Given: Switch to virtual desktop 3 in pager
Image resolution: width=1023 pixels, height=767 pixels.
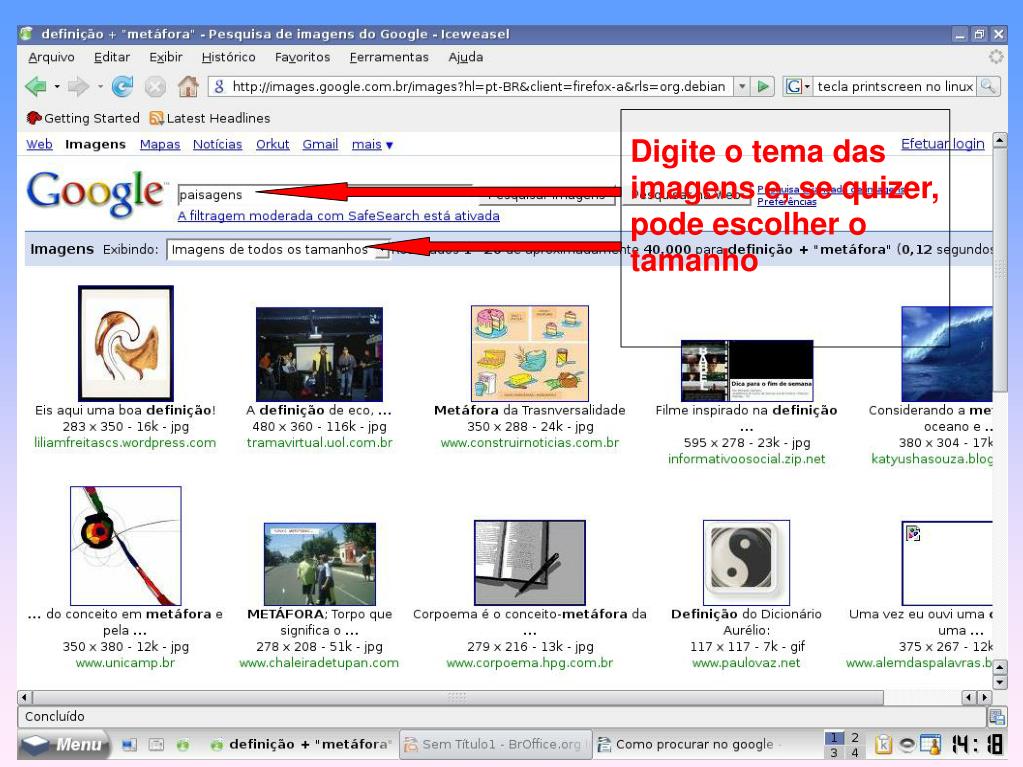Looking at the screenshot, I should coord(834,752).
